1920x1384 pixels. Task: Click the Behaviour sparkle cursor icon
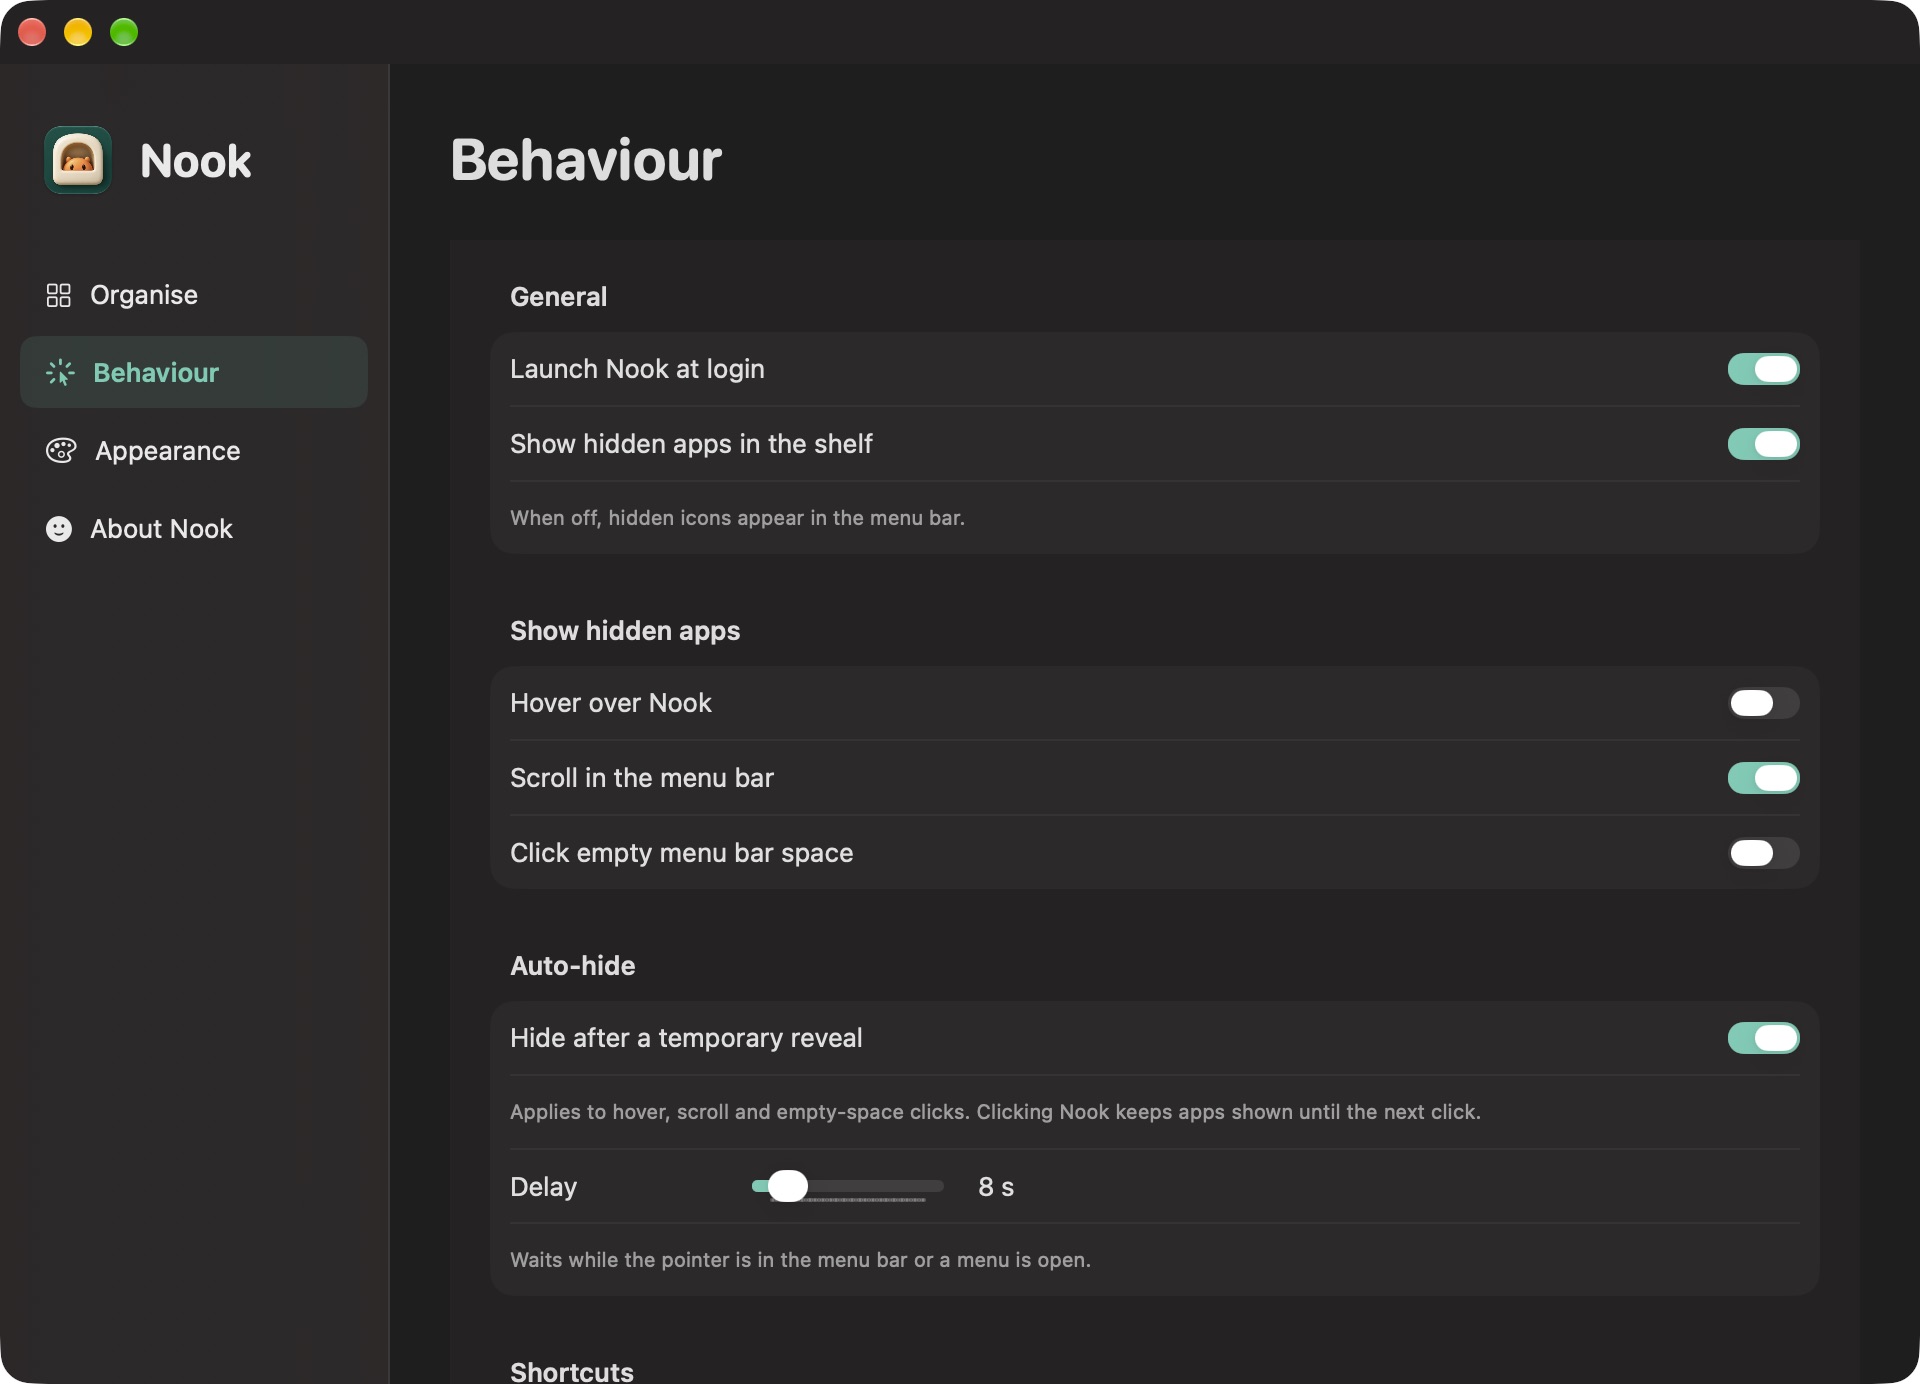tap(60, 373)
